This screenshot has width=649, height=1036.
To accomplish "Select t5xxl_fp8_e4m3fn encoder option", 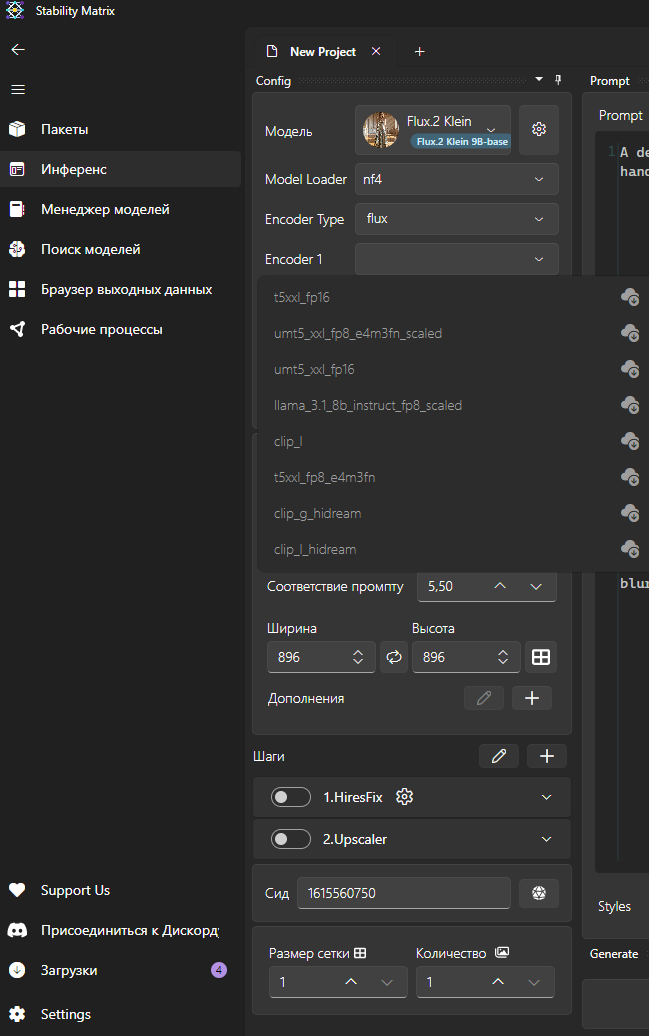I will pos(324,478).
